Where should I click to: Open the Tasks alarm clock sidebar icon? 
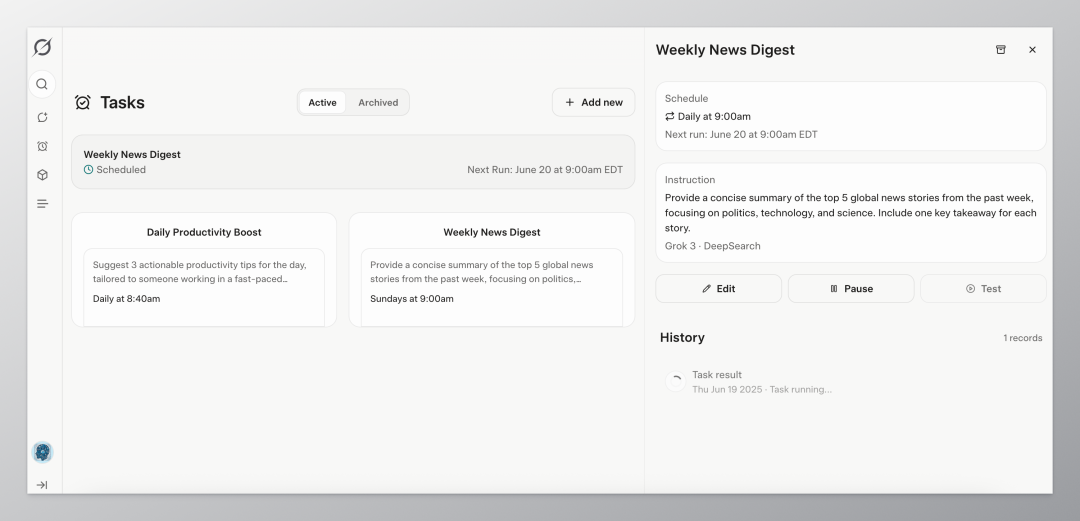42,146
